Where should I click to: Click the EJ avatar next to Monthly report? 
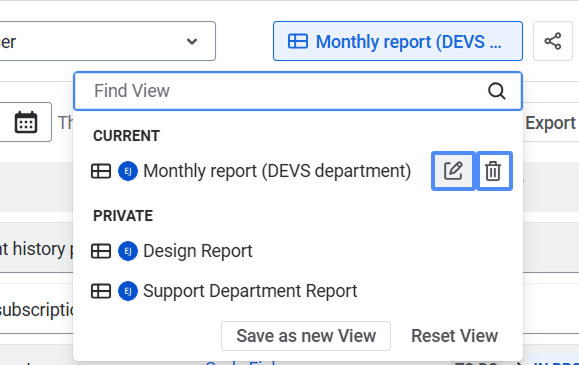click(x=128, y=171)
